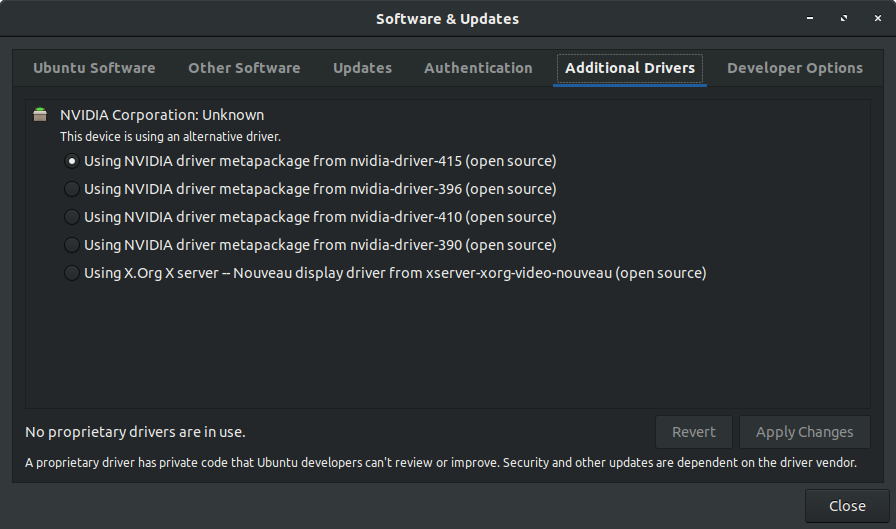The width and height of the screenshot is (896, 529).
Task: Click the Revert button
Action: (694, 432)
